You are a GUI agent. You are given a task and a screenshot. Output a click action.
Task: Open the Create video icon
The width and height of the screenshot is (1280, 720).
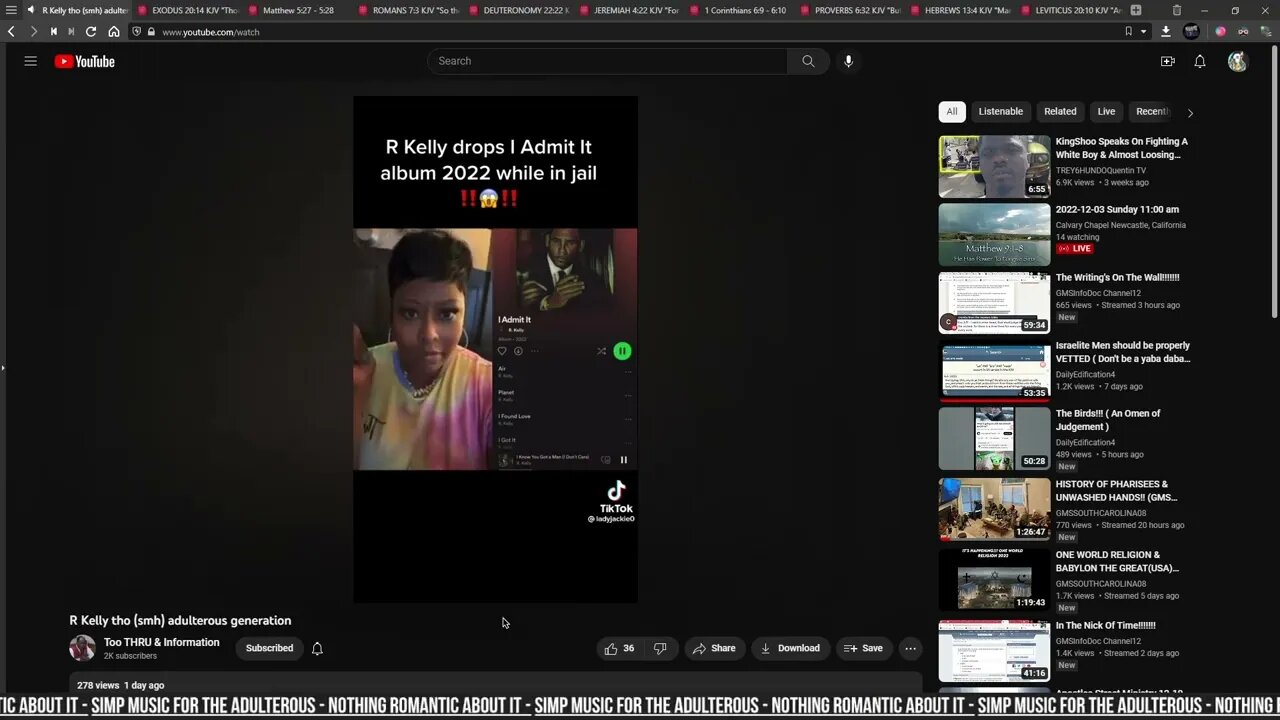click(1167, 61)
